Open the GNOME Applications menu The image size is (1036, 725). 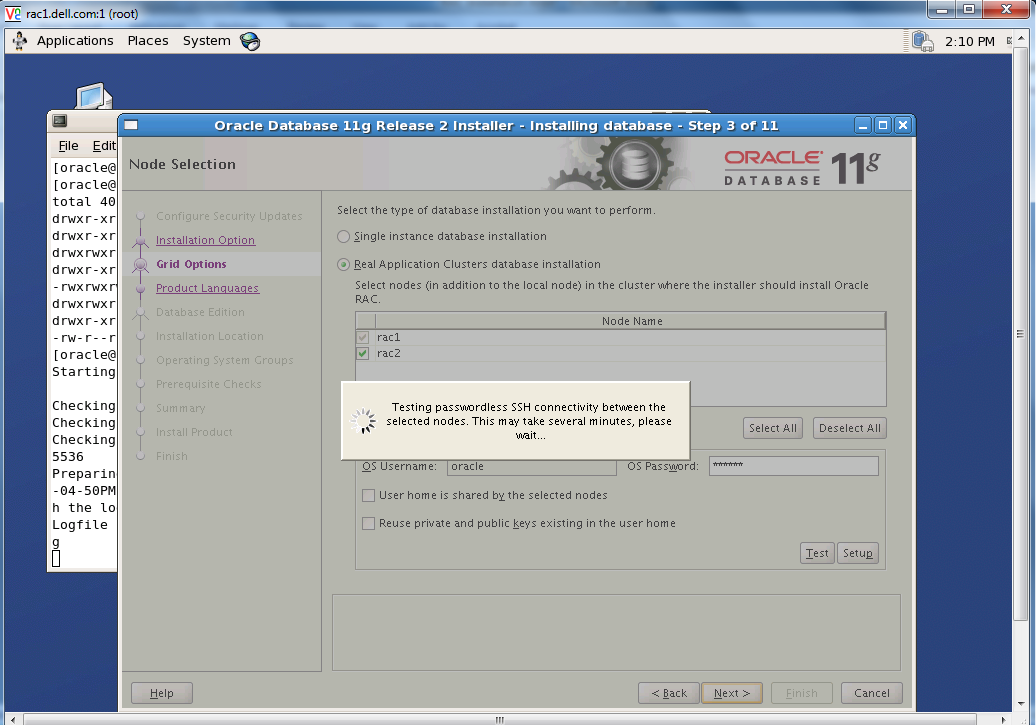pyautogui.click(x=75, y=41)
